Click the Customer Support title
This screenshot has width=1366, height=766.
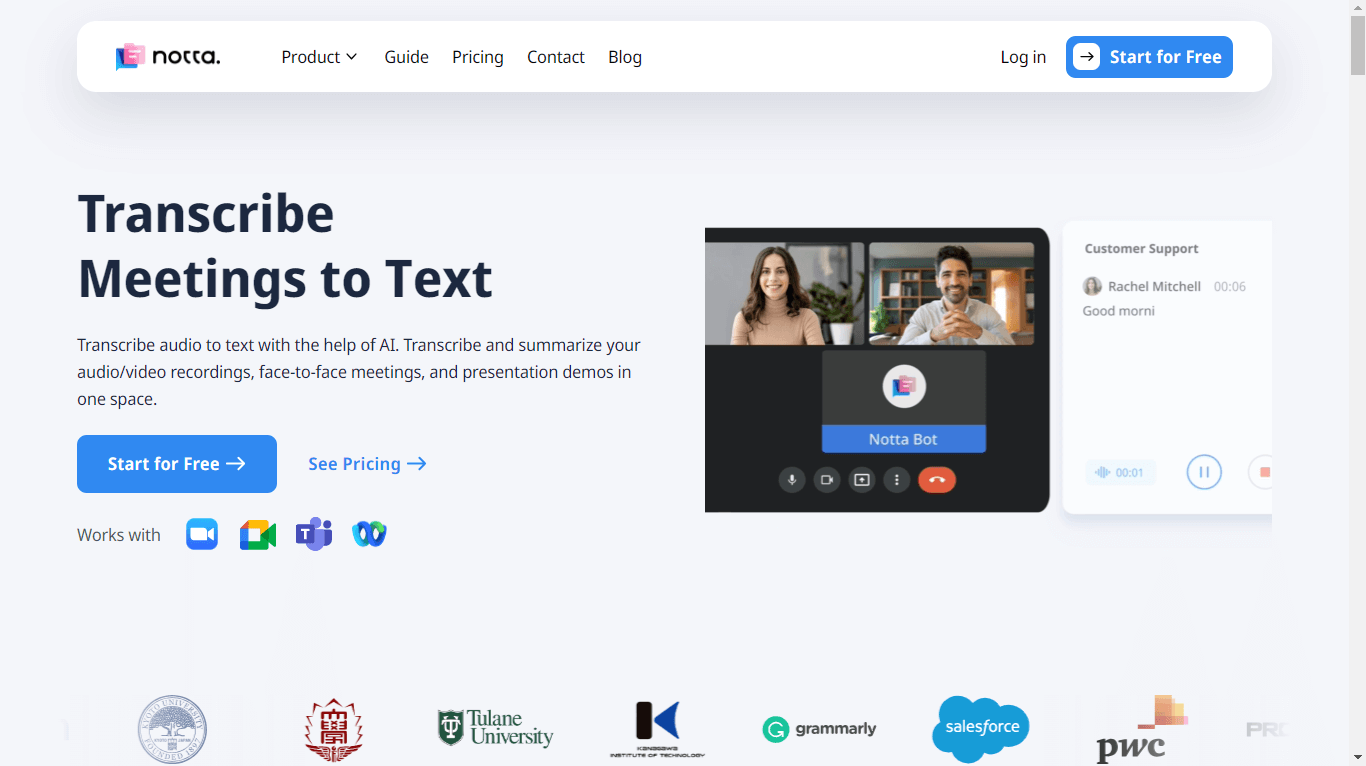1141,249
